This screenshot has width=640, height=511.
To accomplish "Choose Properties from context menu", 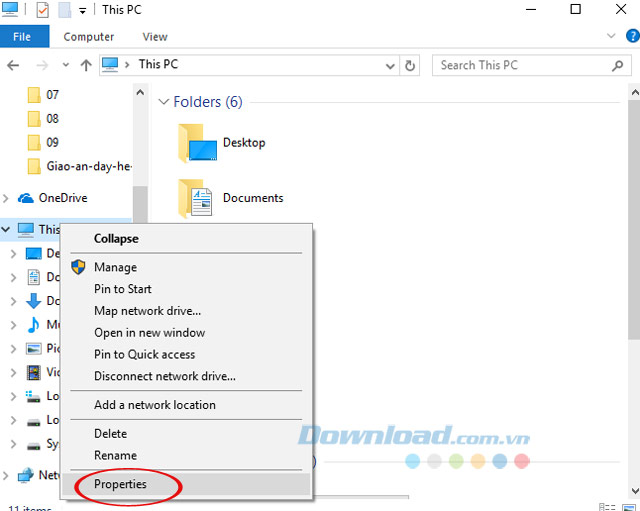I will 187,484.
